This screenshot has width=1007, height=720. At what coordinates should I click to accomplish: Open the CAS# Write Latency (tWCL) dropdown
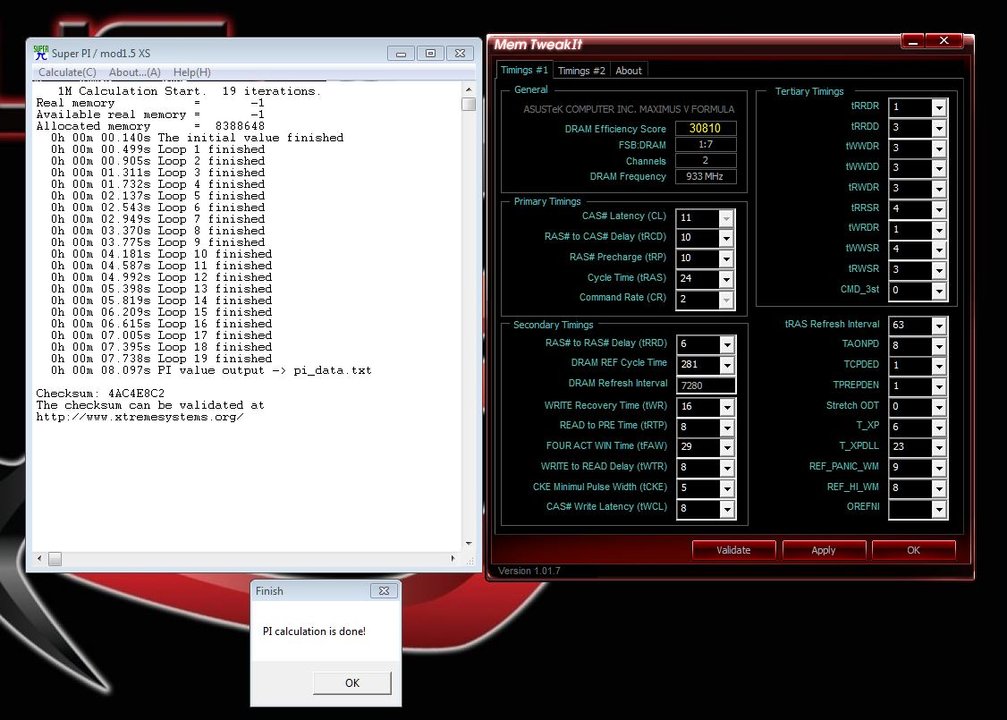[x=727, y=509]
